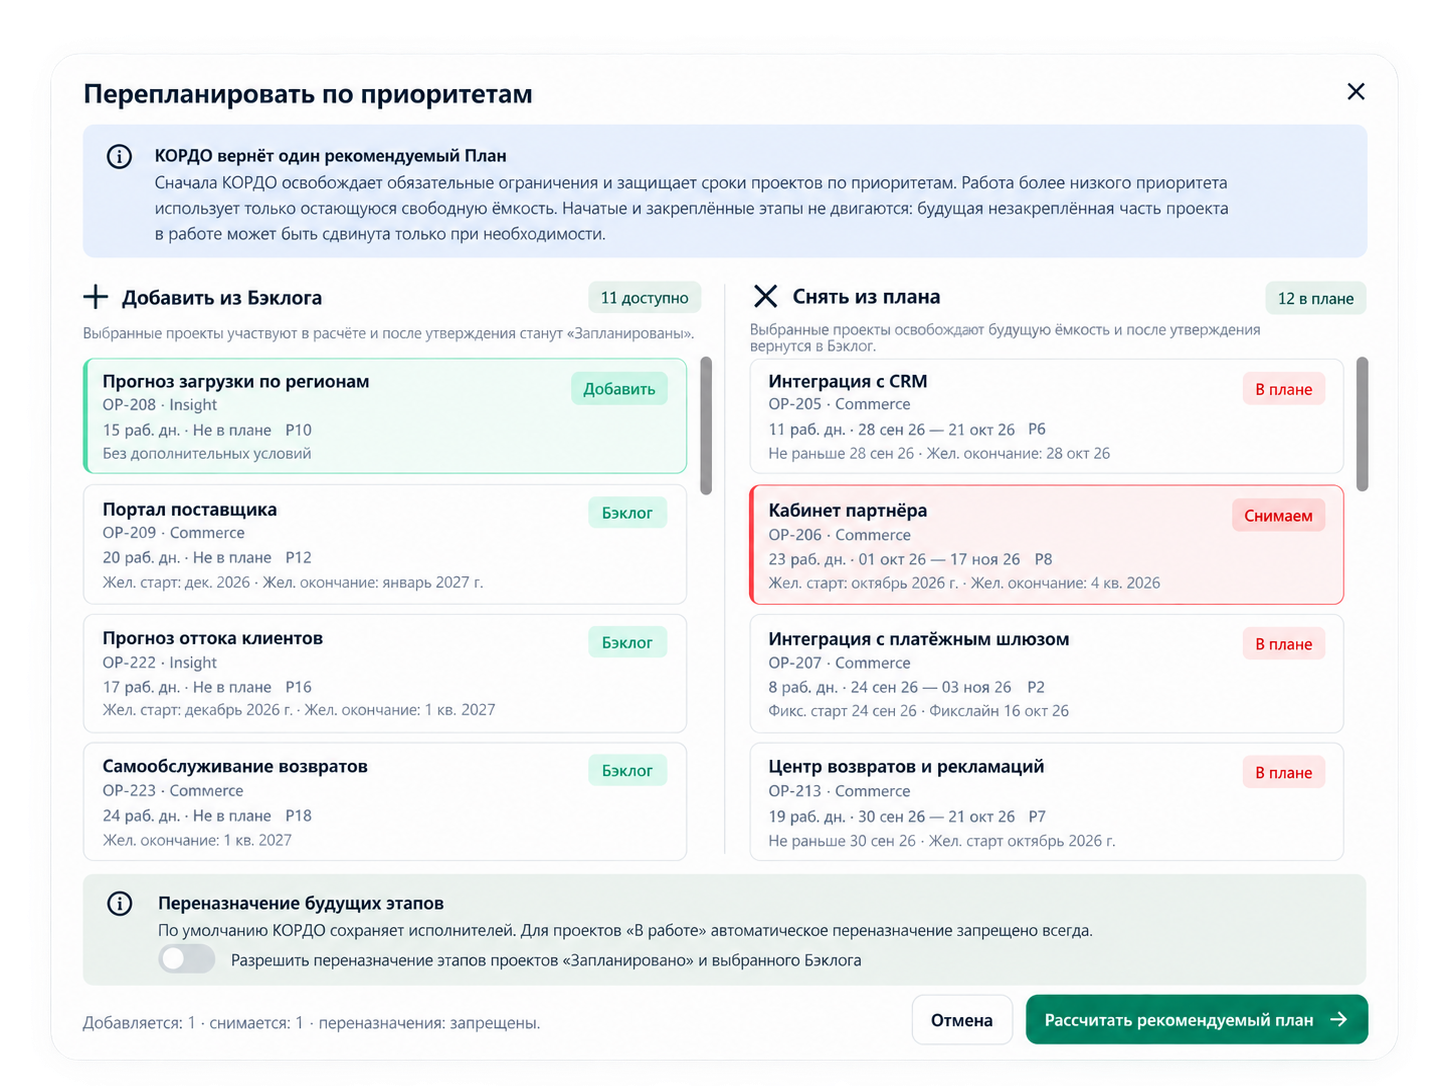This screenshot has height=1086, width=1448.
Task: Click the Перепланировать по приоритетам heading
Action: point(308,94)
